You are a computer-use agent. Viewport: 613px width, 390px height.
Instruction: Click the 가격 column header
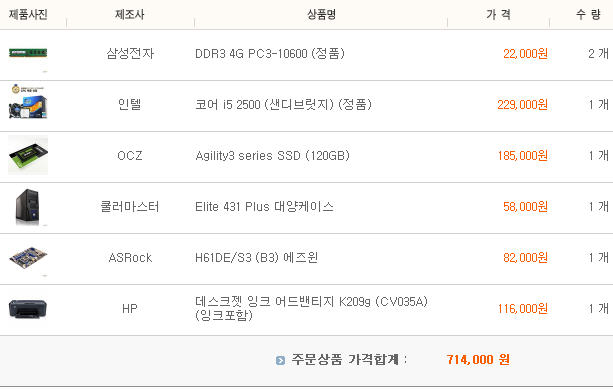point(498,14)
